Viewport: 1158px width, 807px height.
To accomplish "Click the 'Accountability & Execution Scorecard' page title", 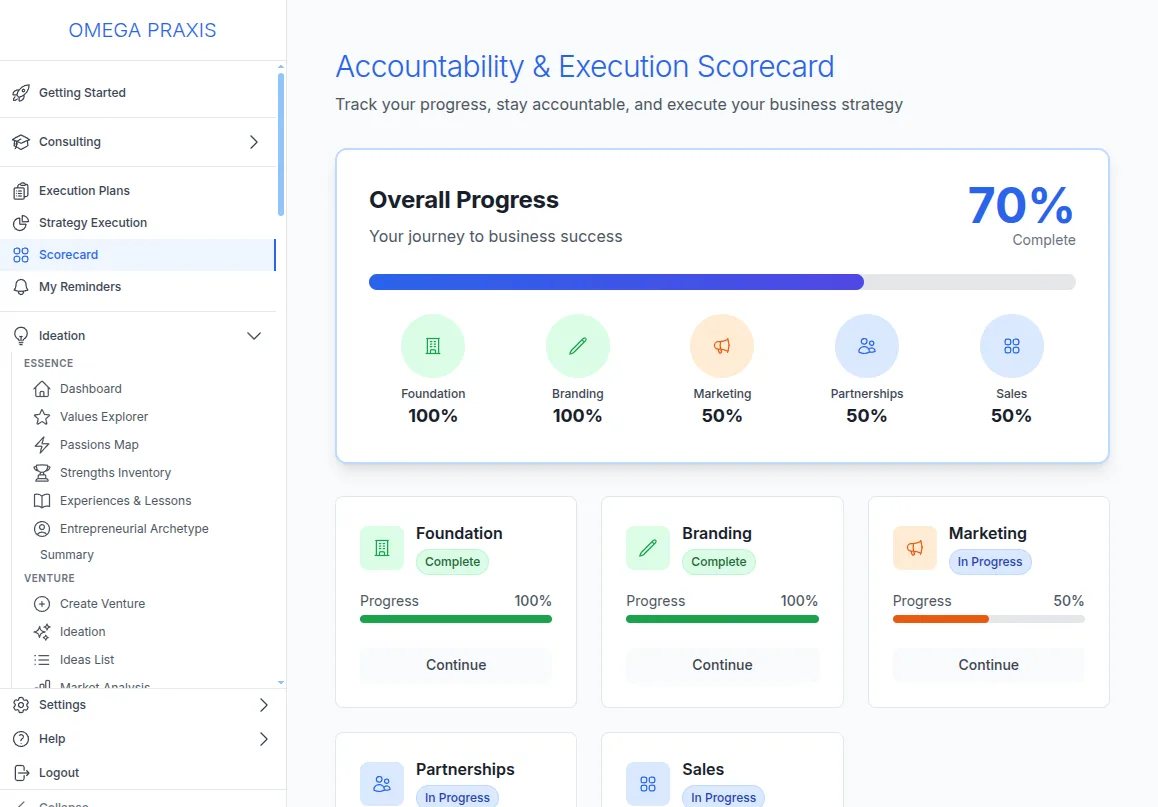I will click(585, 66).
